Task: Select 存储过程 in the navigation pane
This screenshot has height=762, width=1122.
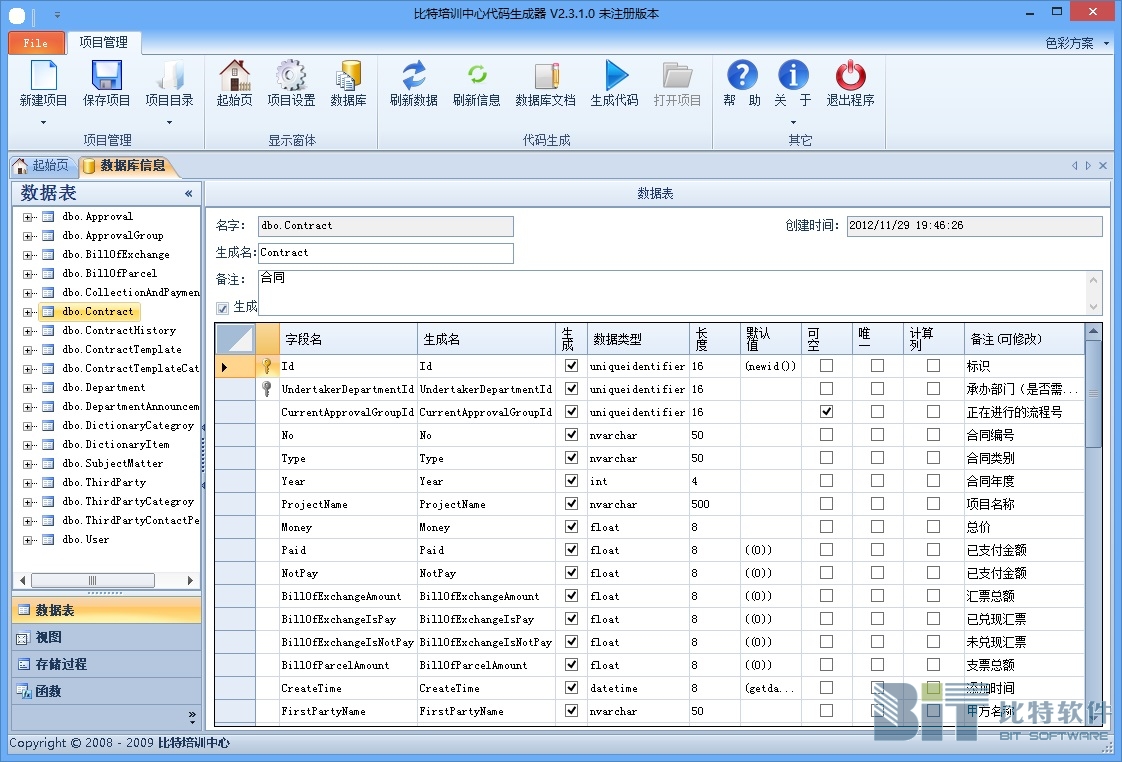Action: (61, 664)
